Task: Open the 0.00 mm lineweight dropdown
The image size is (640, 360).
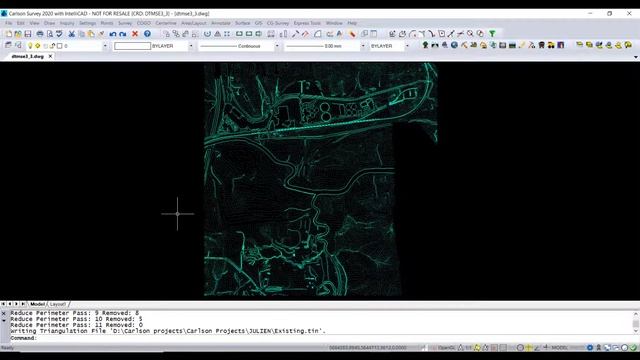Action: (x=362, y=46)
